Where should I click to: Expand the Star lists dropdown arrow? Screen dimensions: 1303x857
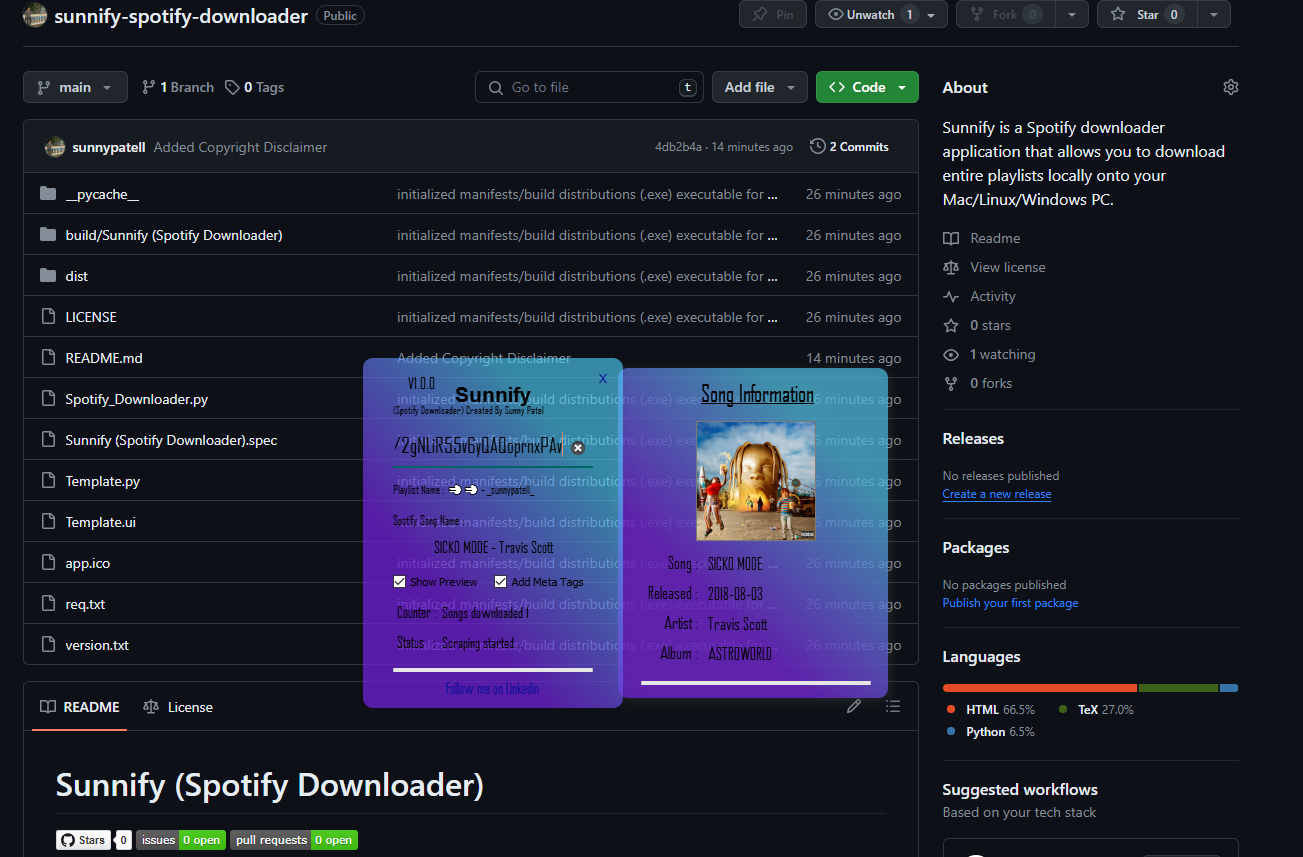click(x=1213, y=15)
